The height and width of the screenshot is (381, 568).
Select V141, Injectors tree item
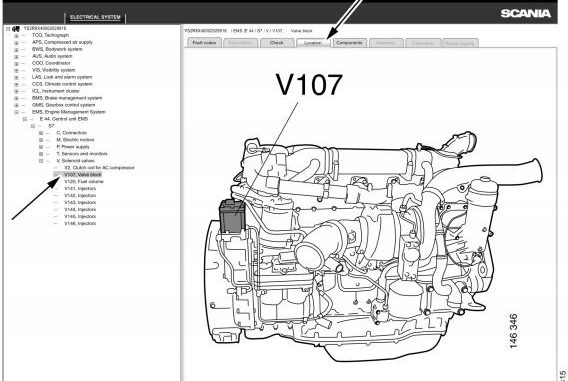tap(80, 189)
